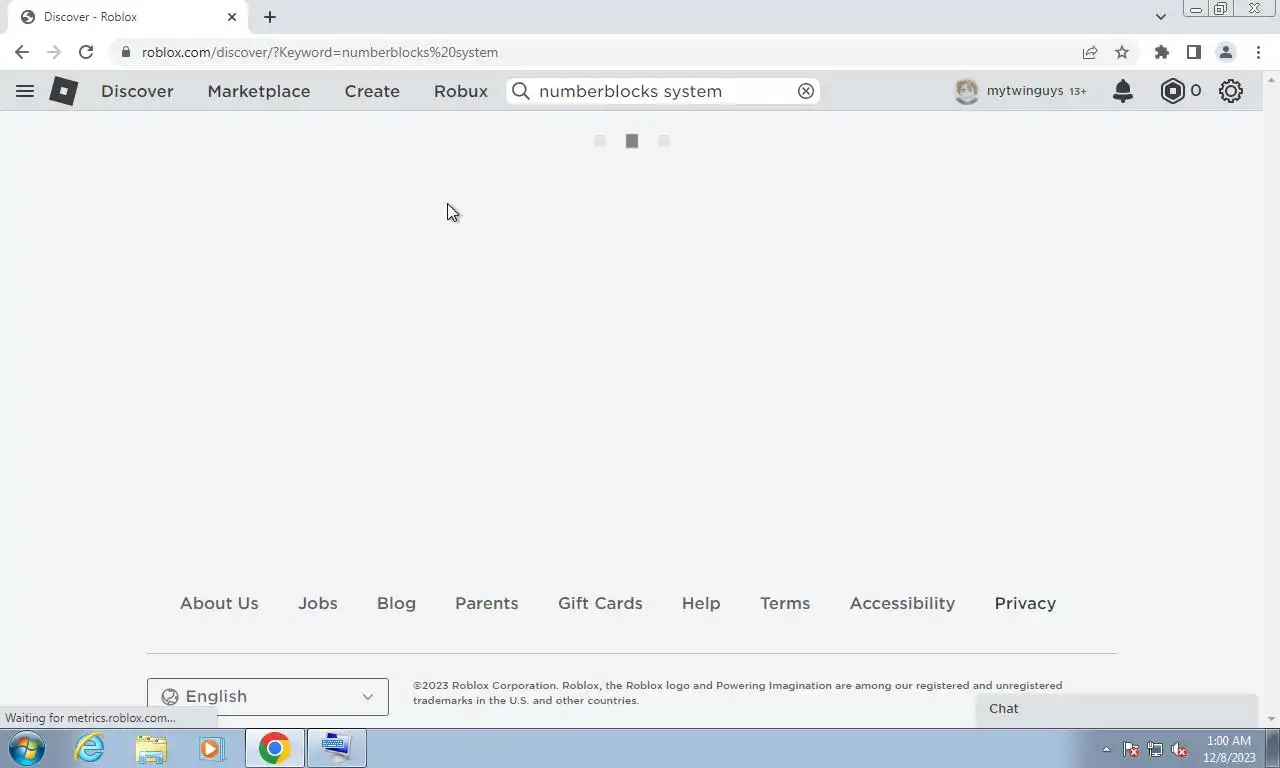
Task: Open the taskbar clock showing 1:00 AM
Action: tap(1229, 749)
